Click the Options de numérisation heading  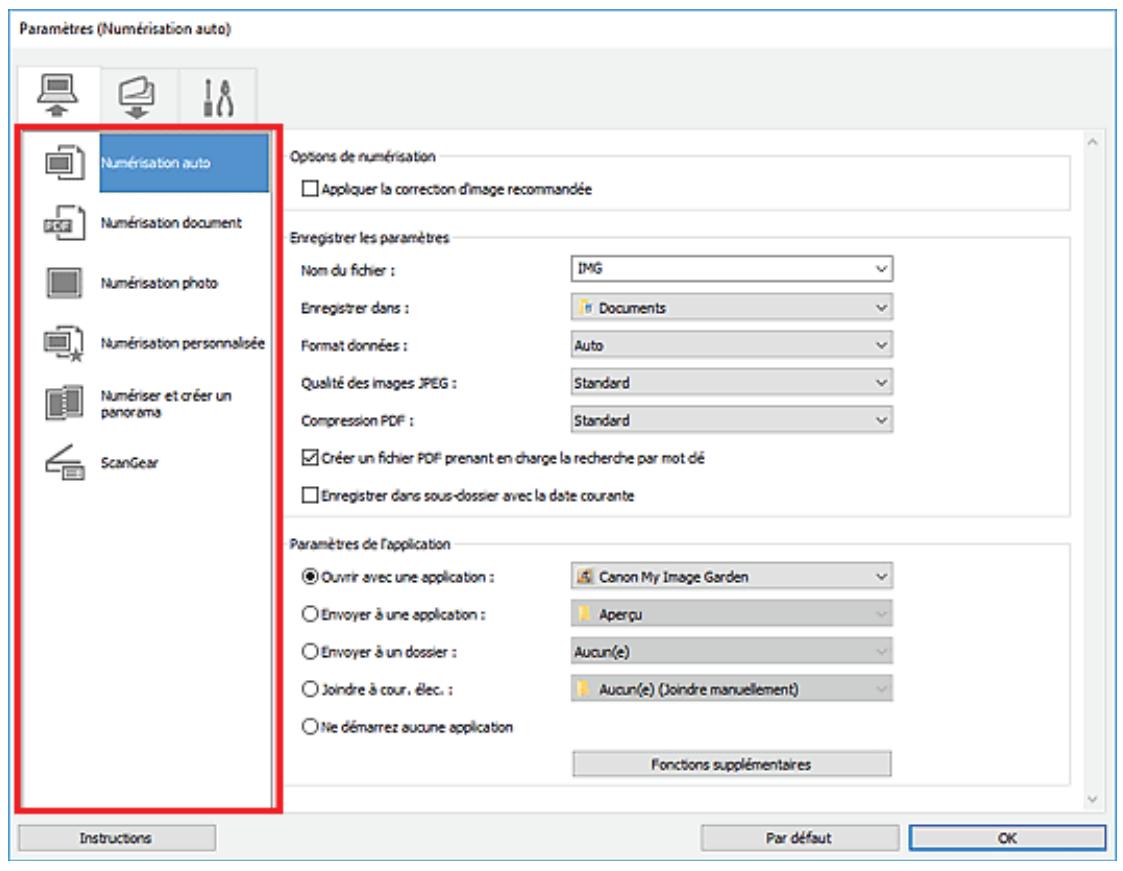(363, 156)
